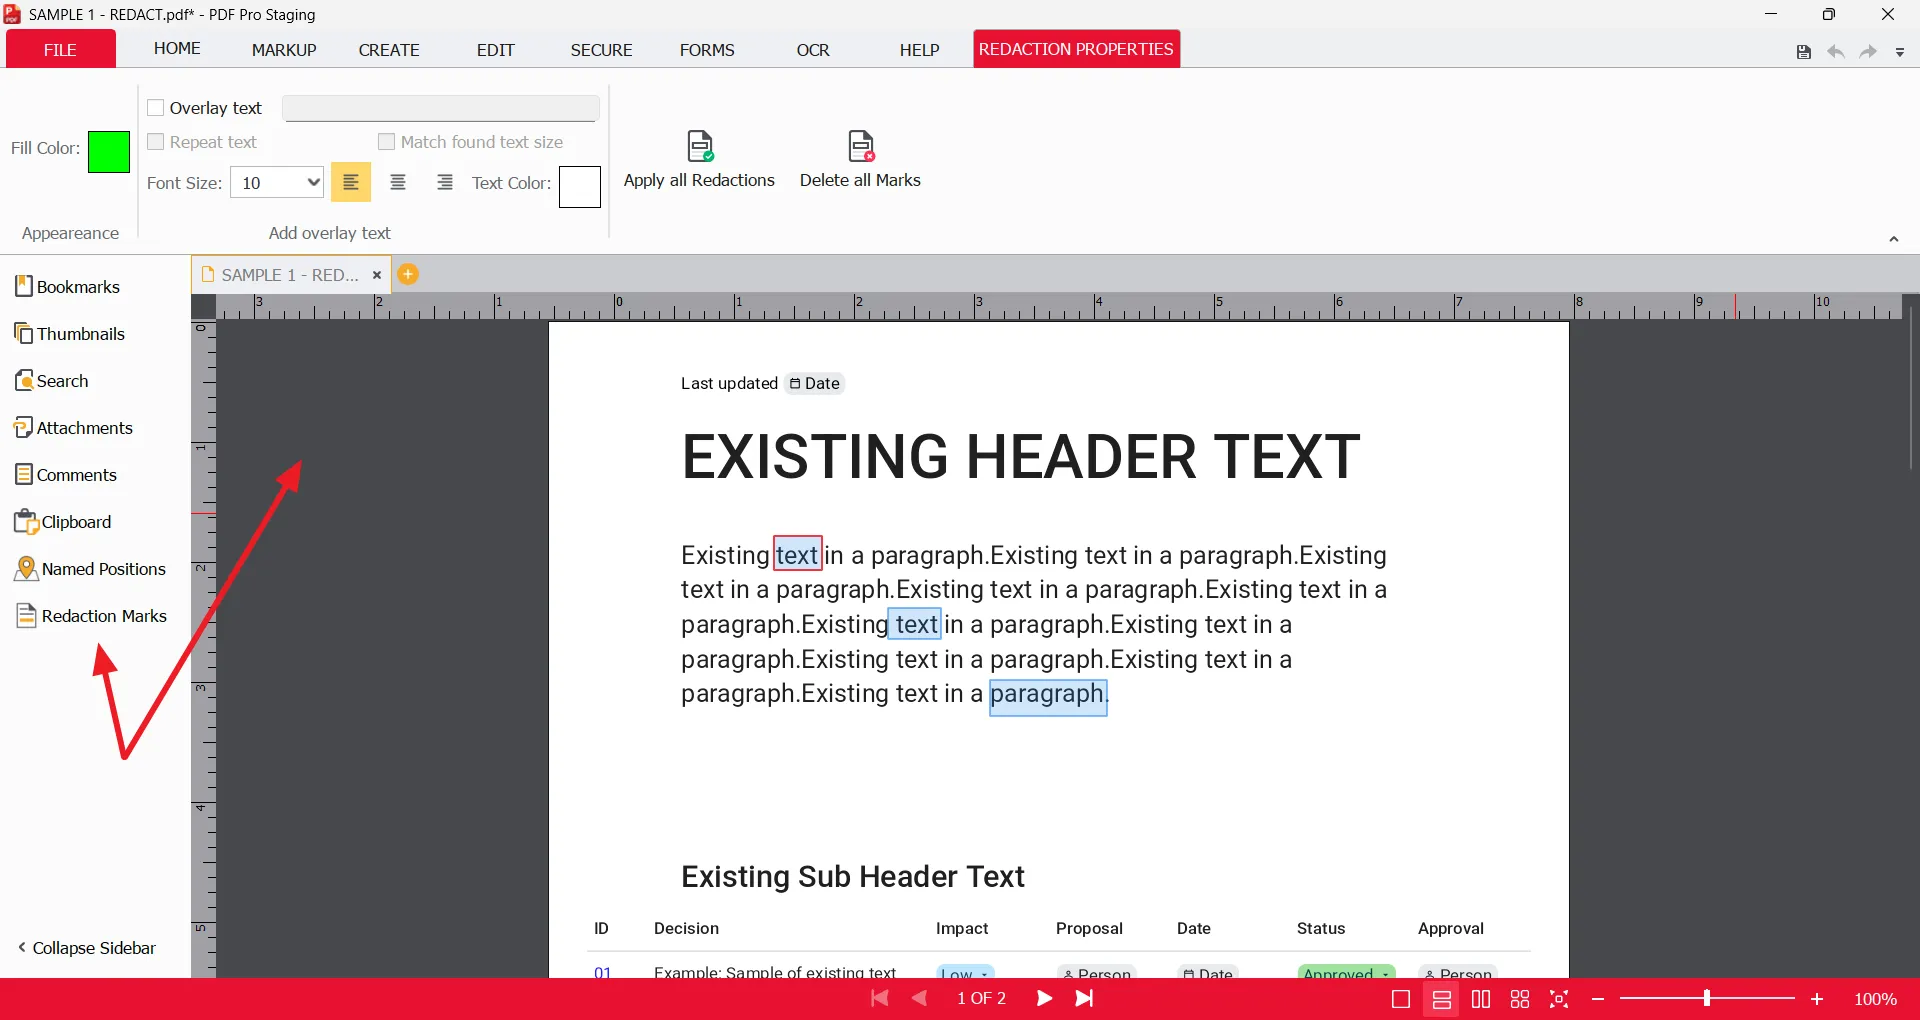
Task: Align overlay text center
Action: (x=398, y=182)
